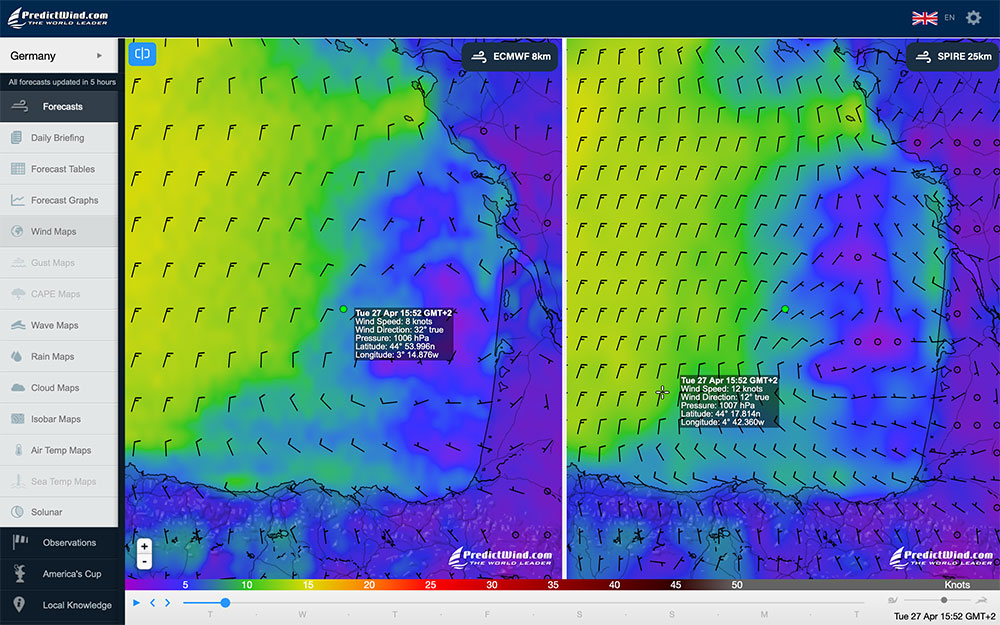Select Forecast Tables in the sidebar
The height and width of the screenshot is (625, 1000).
pos(62,169)
